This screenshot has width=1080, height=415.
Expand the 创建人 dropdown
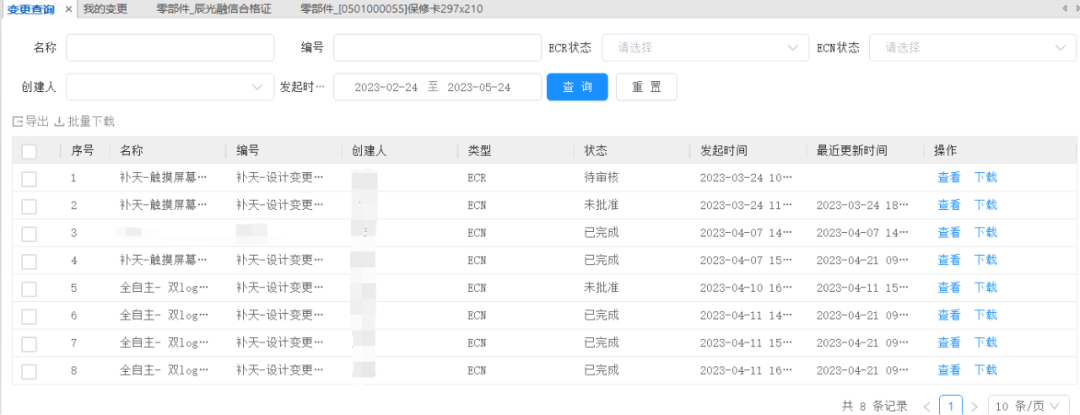click(x=169, y=87)
